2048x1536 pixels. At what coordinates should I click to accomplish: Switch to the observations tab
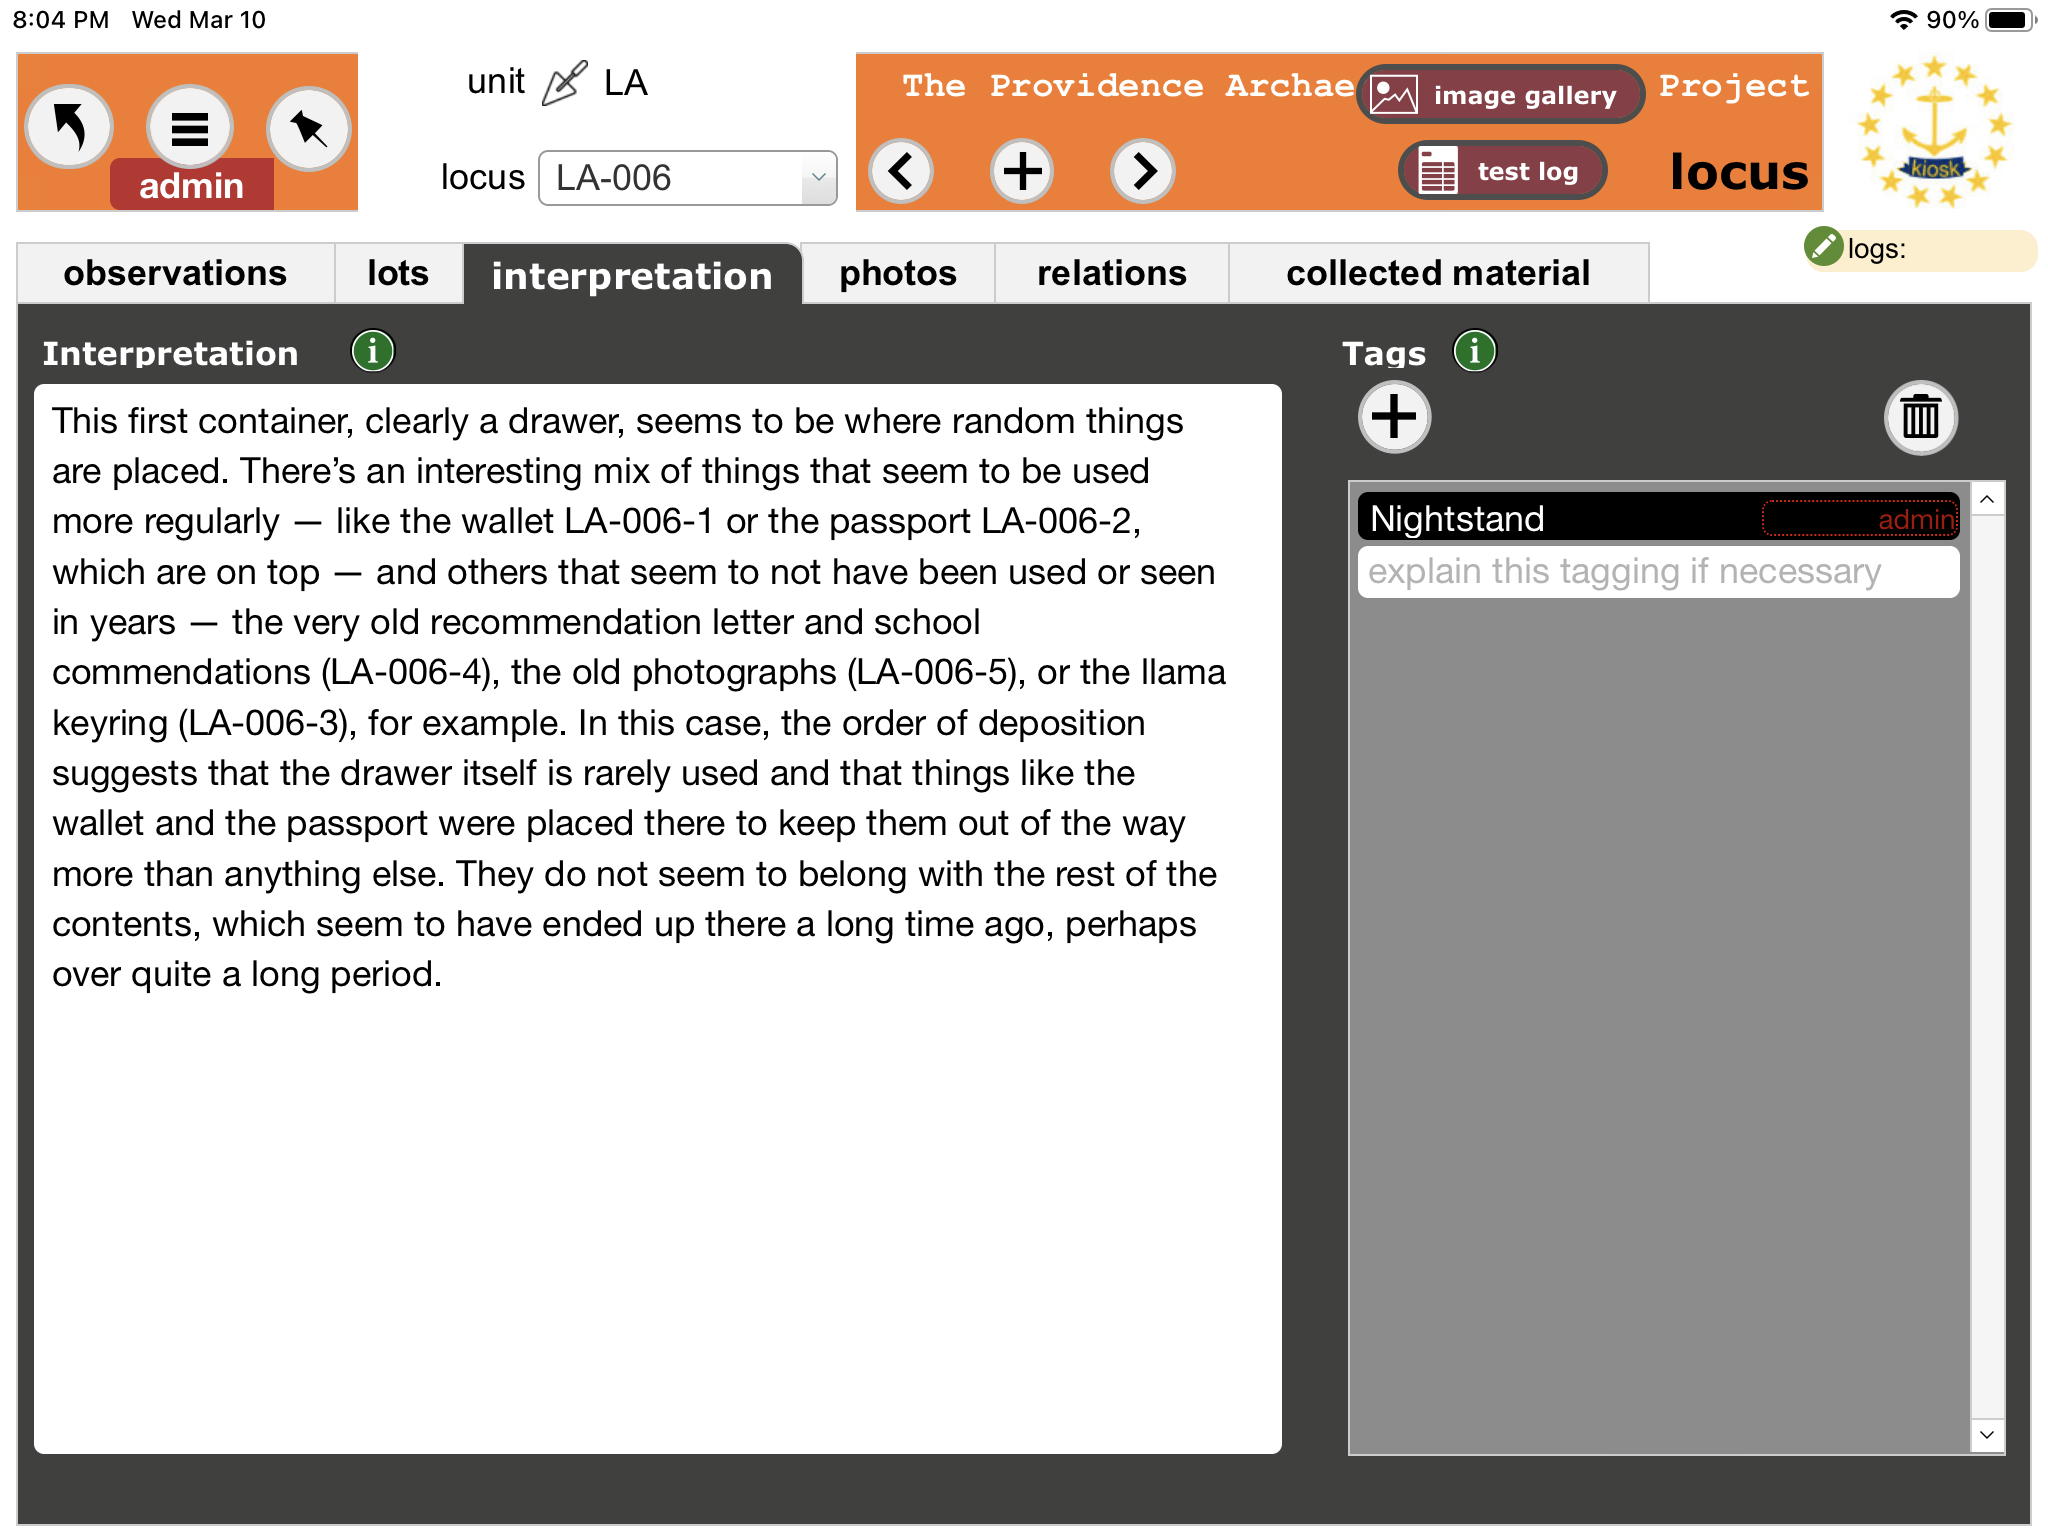point(175,273)
